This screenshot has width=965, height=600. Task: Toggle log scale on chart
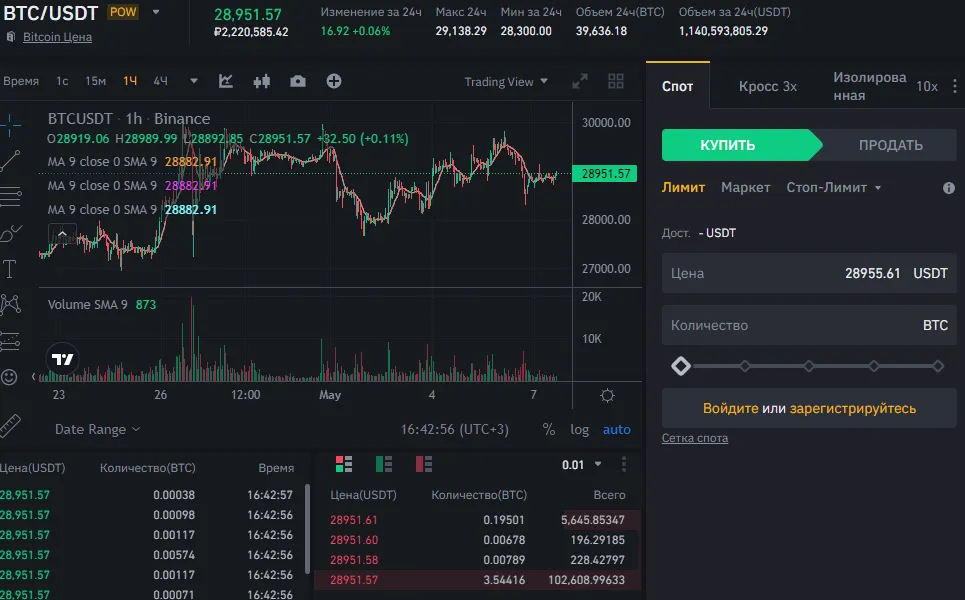579,430
